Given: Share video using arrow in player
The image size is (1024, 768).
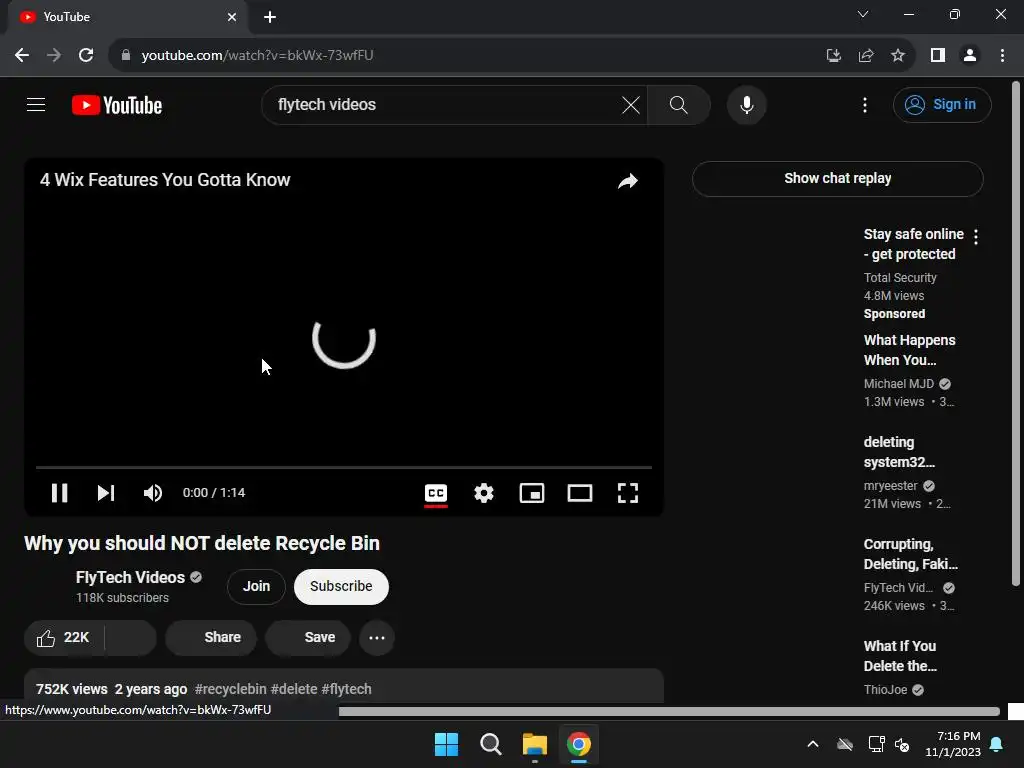Looking at the screenshot, I should coord(628,181).
